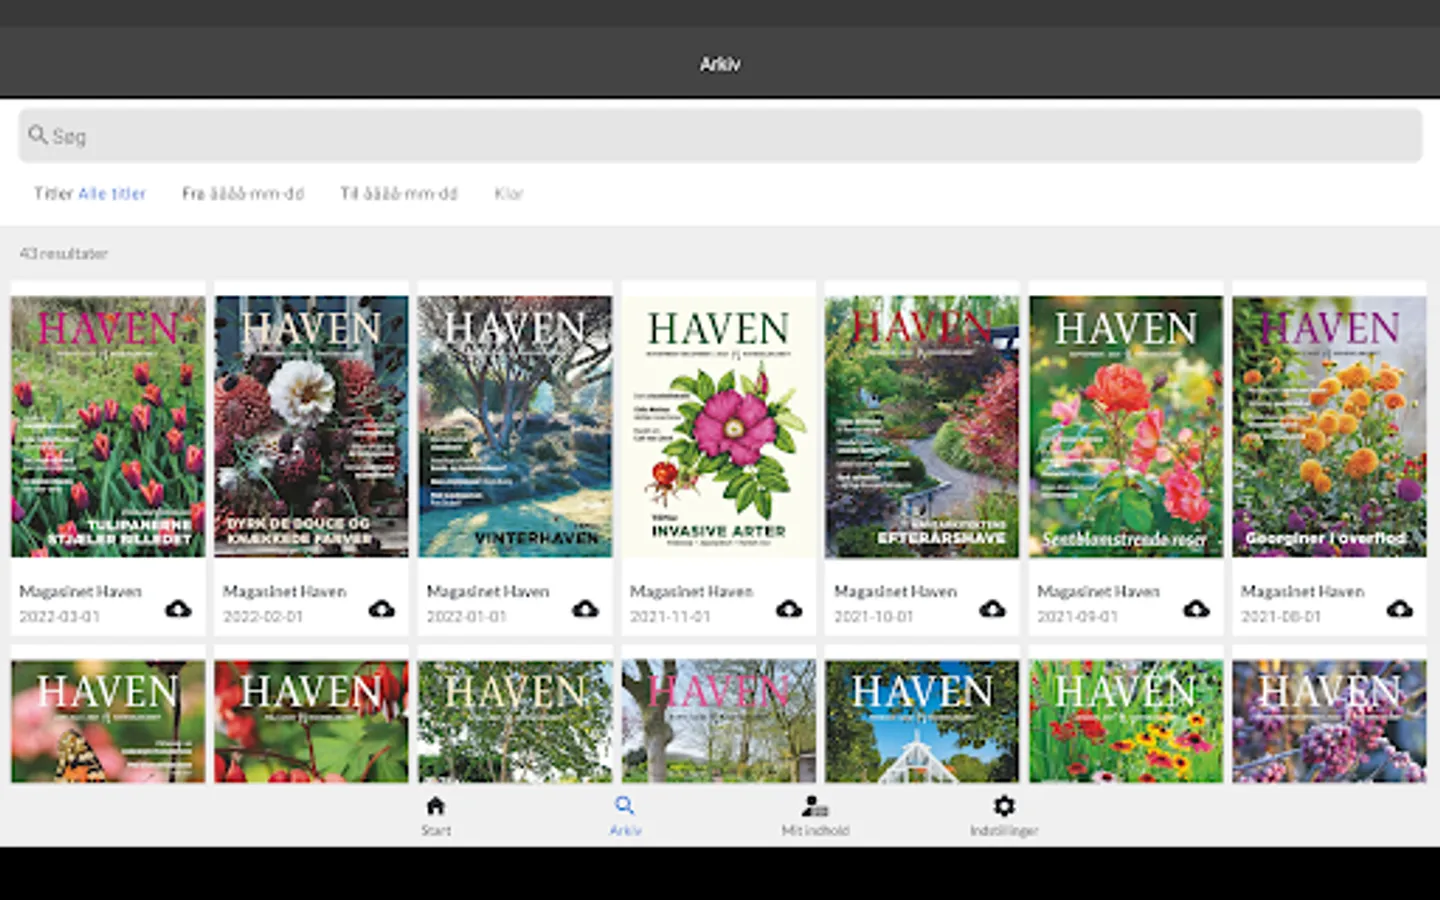This screenshot has width=1440, height=900.
Task: Open the Invasive Arter cover issue
Action: 719,427
